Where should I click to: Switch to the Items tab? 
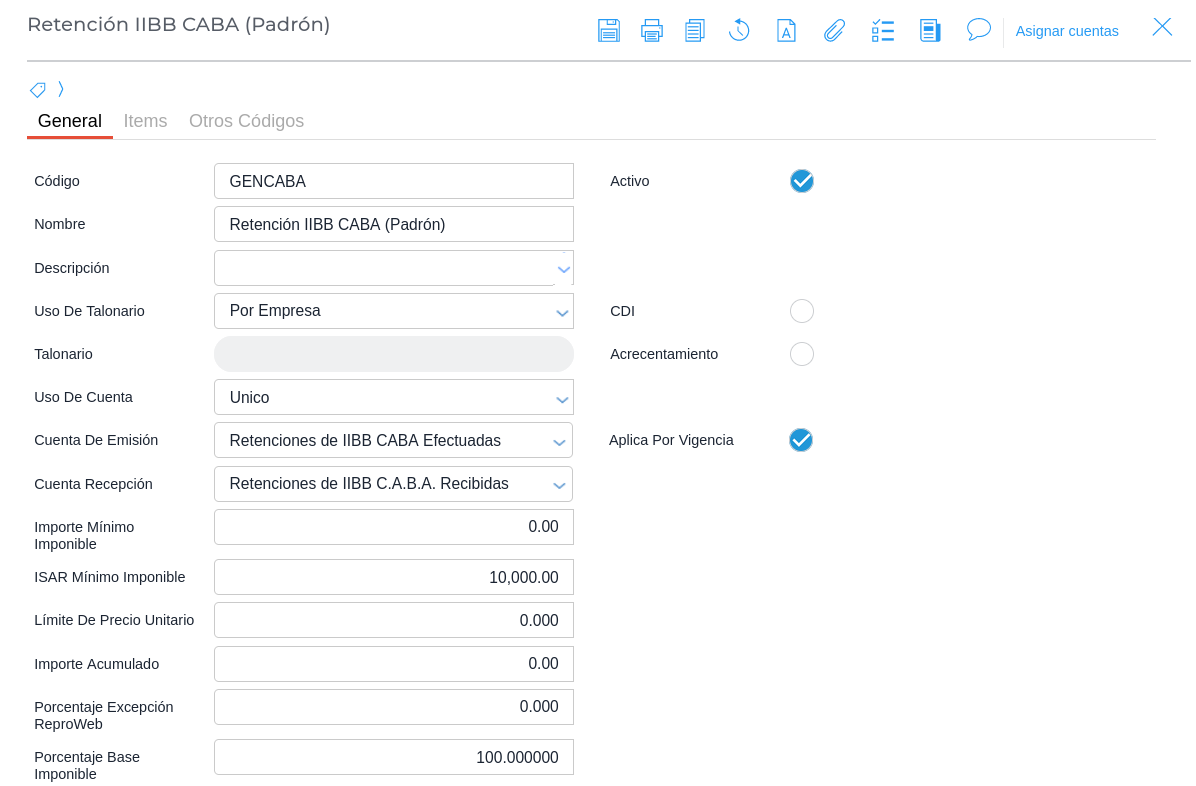click(x=145, y=121)
